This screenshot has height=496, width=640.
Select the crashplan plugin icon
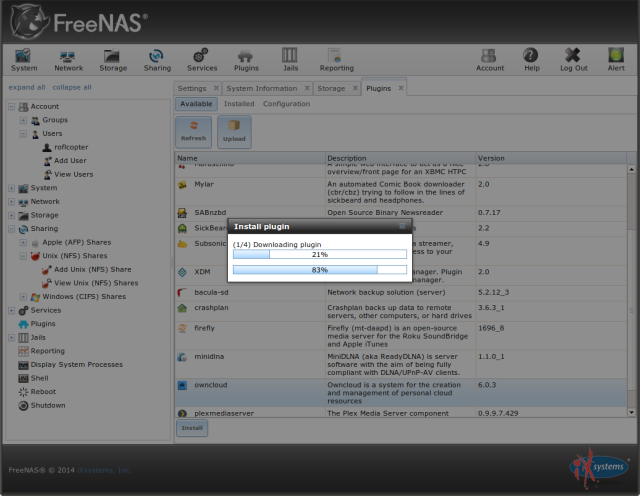tap(182, 308)
